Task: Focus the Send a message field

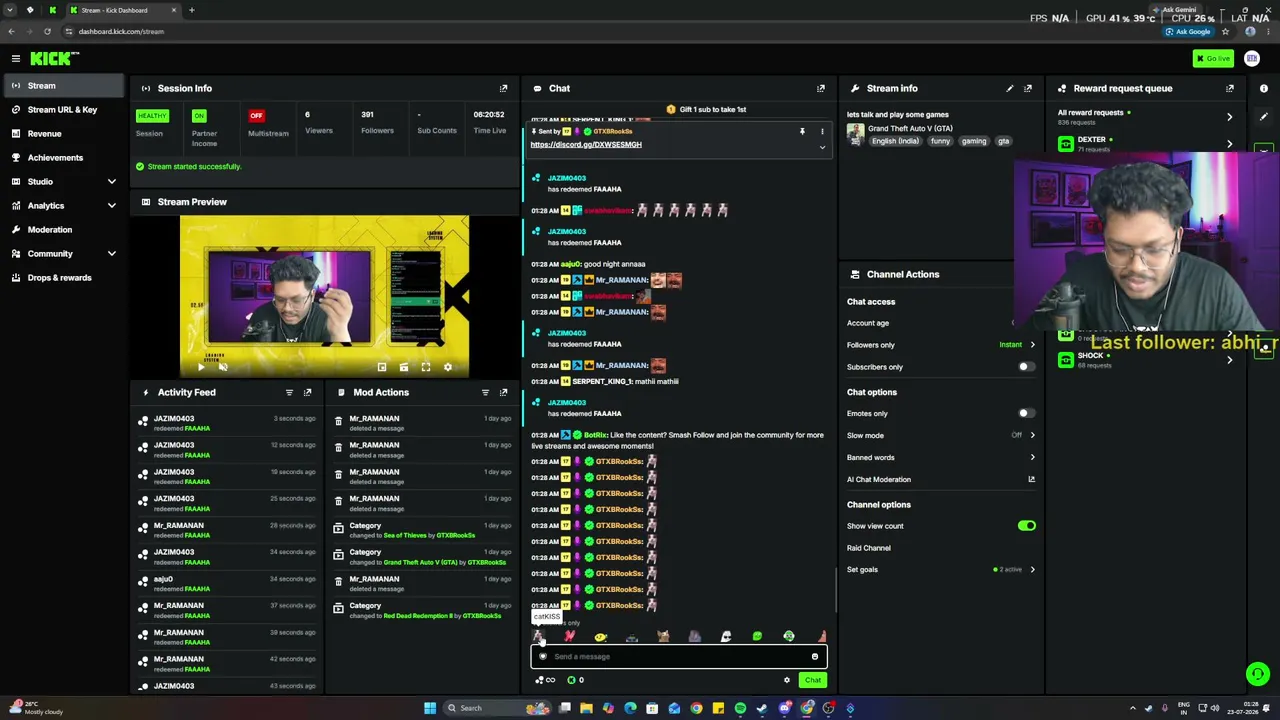Action: tap(679, 657)
